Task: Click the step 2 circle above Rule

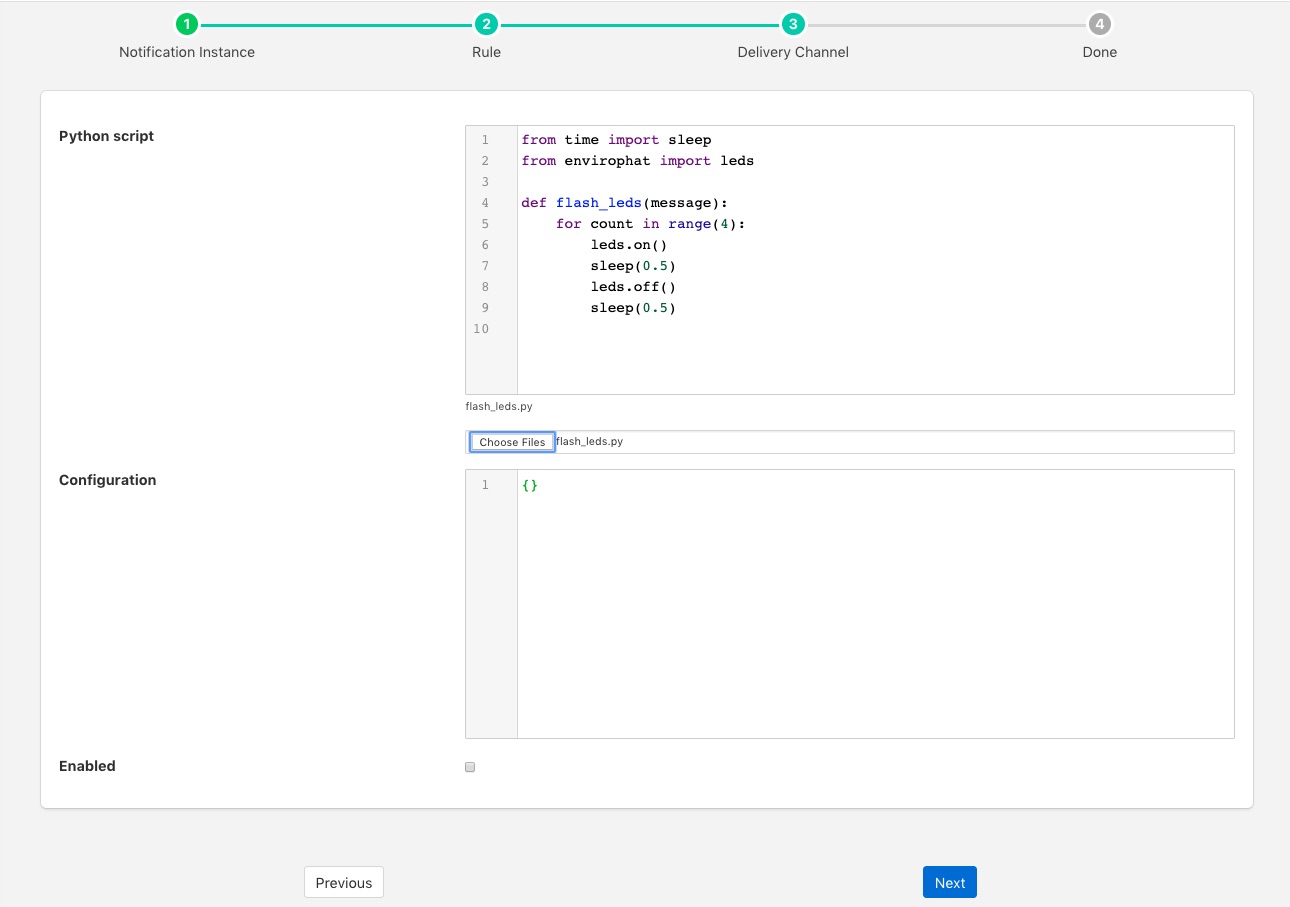Action: [486, 23]
